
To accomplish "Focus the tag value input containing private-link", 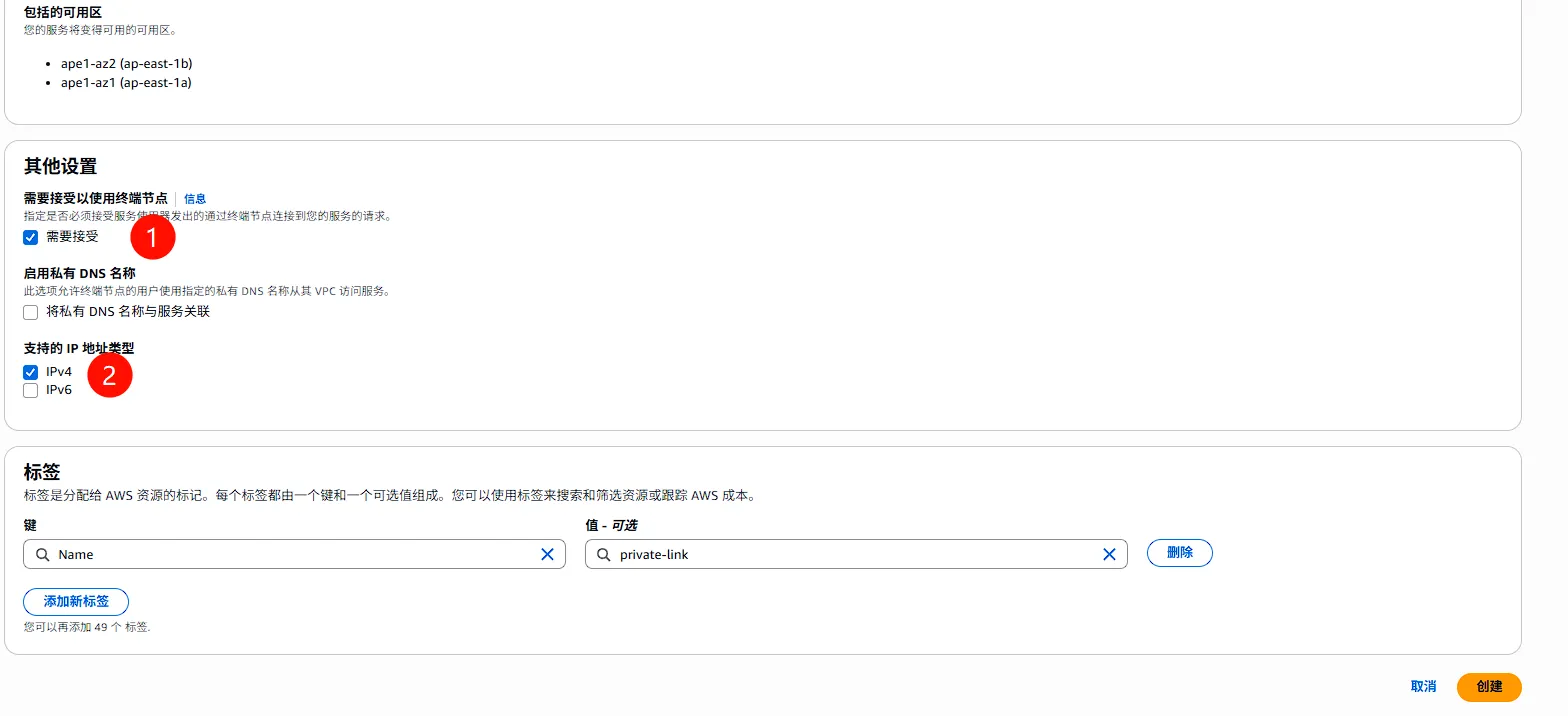I will pos(850,554).
